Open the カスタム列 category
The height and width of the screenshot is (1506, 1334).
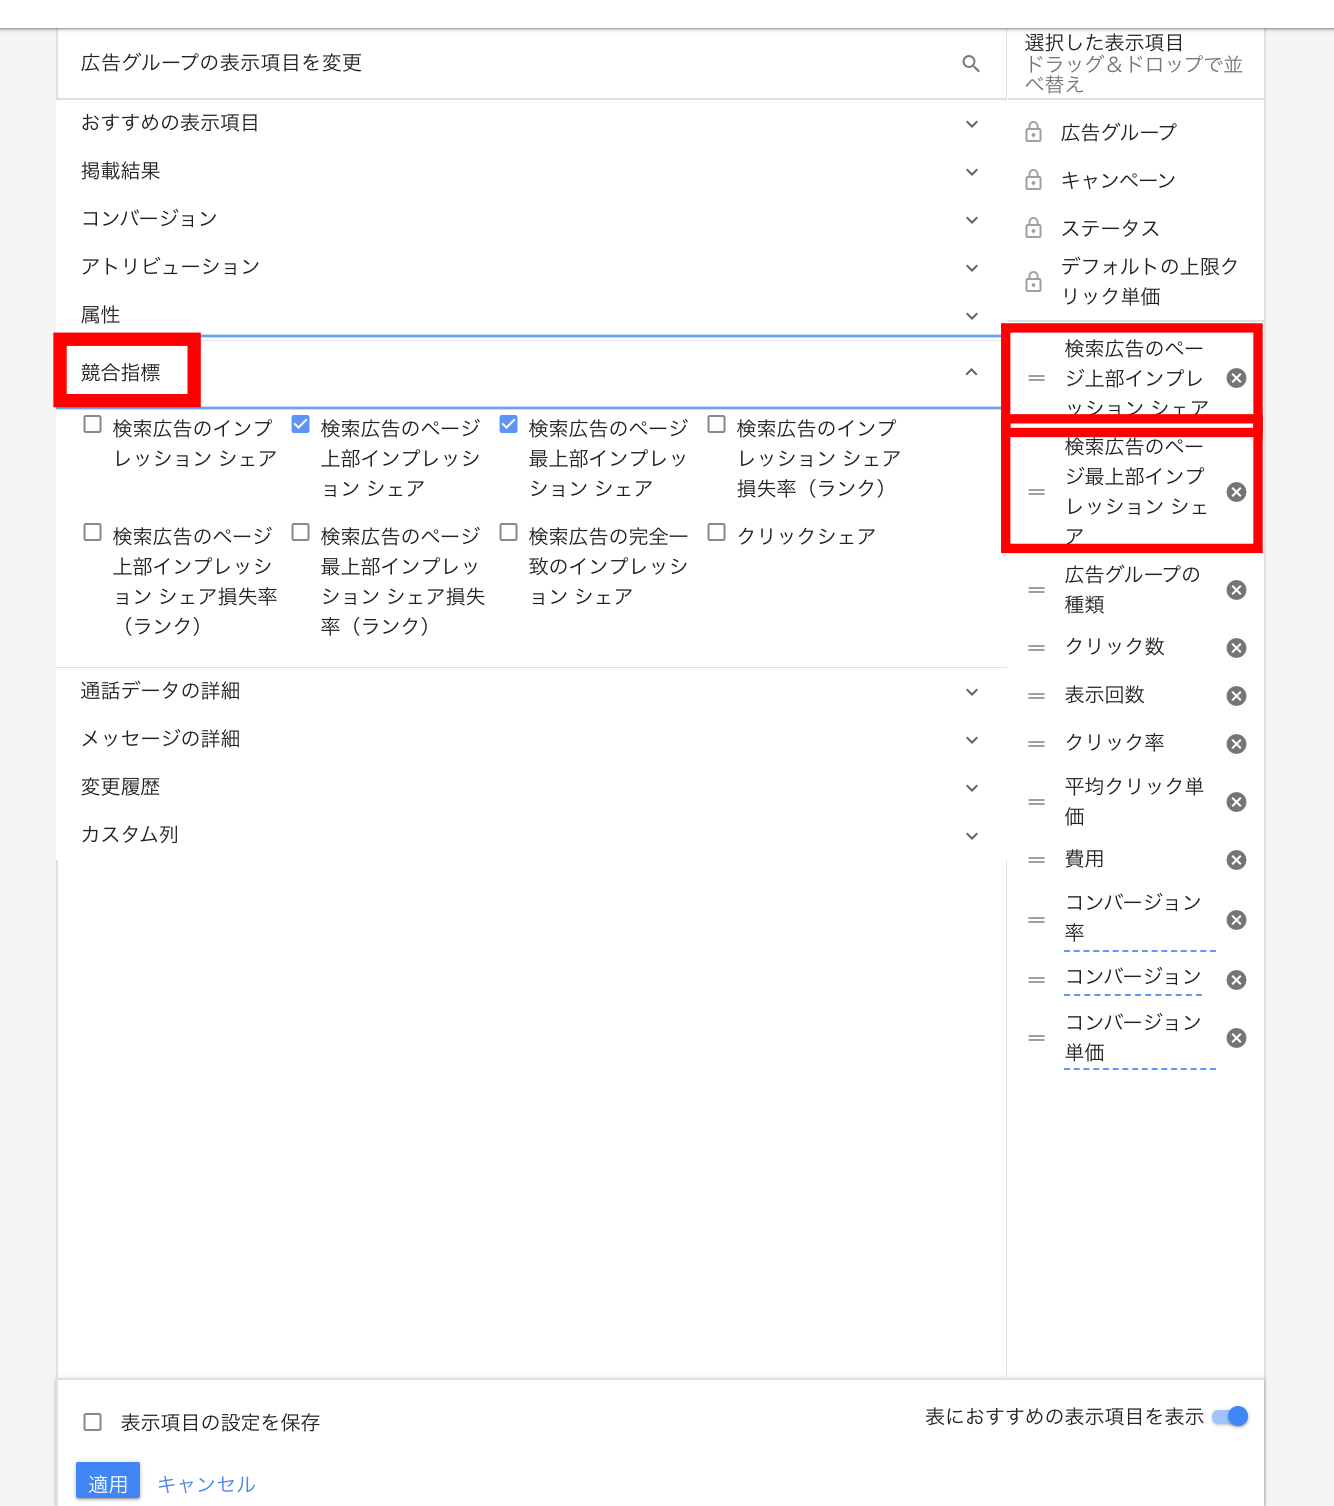pyautogui.click(x=971, y=836)
